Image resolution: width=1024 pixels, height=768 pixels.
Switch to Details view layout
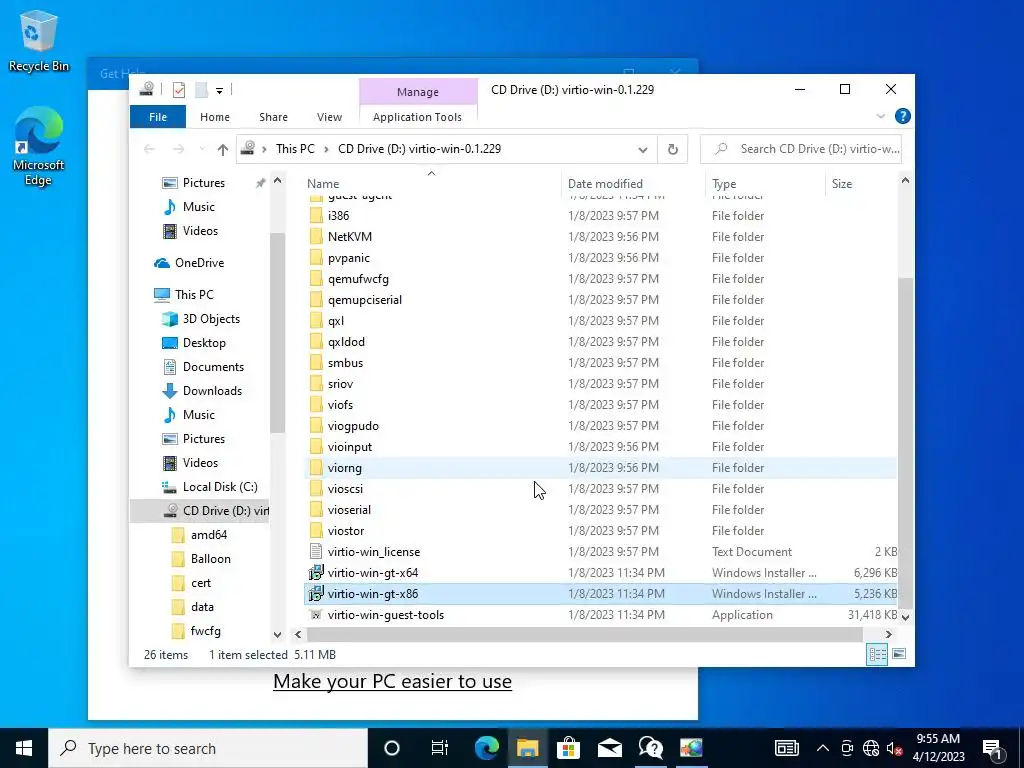click(877, 654)
